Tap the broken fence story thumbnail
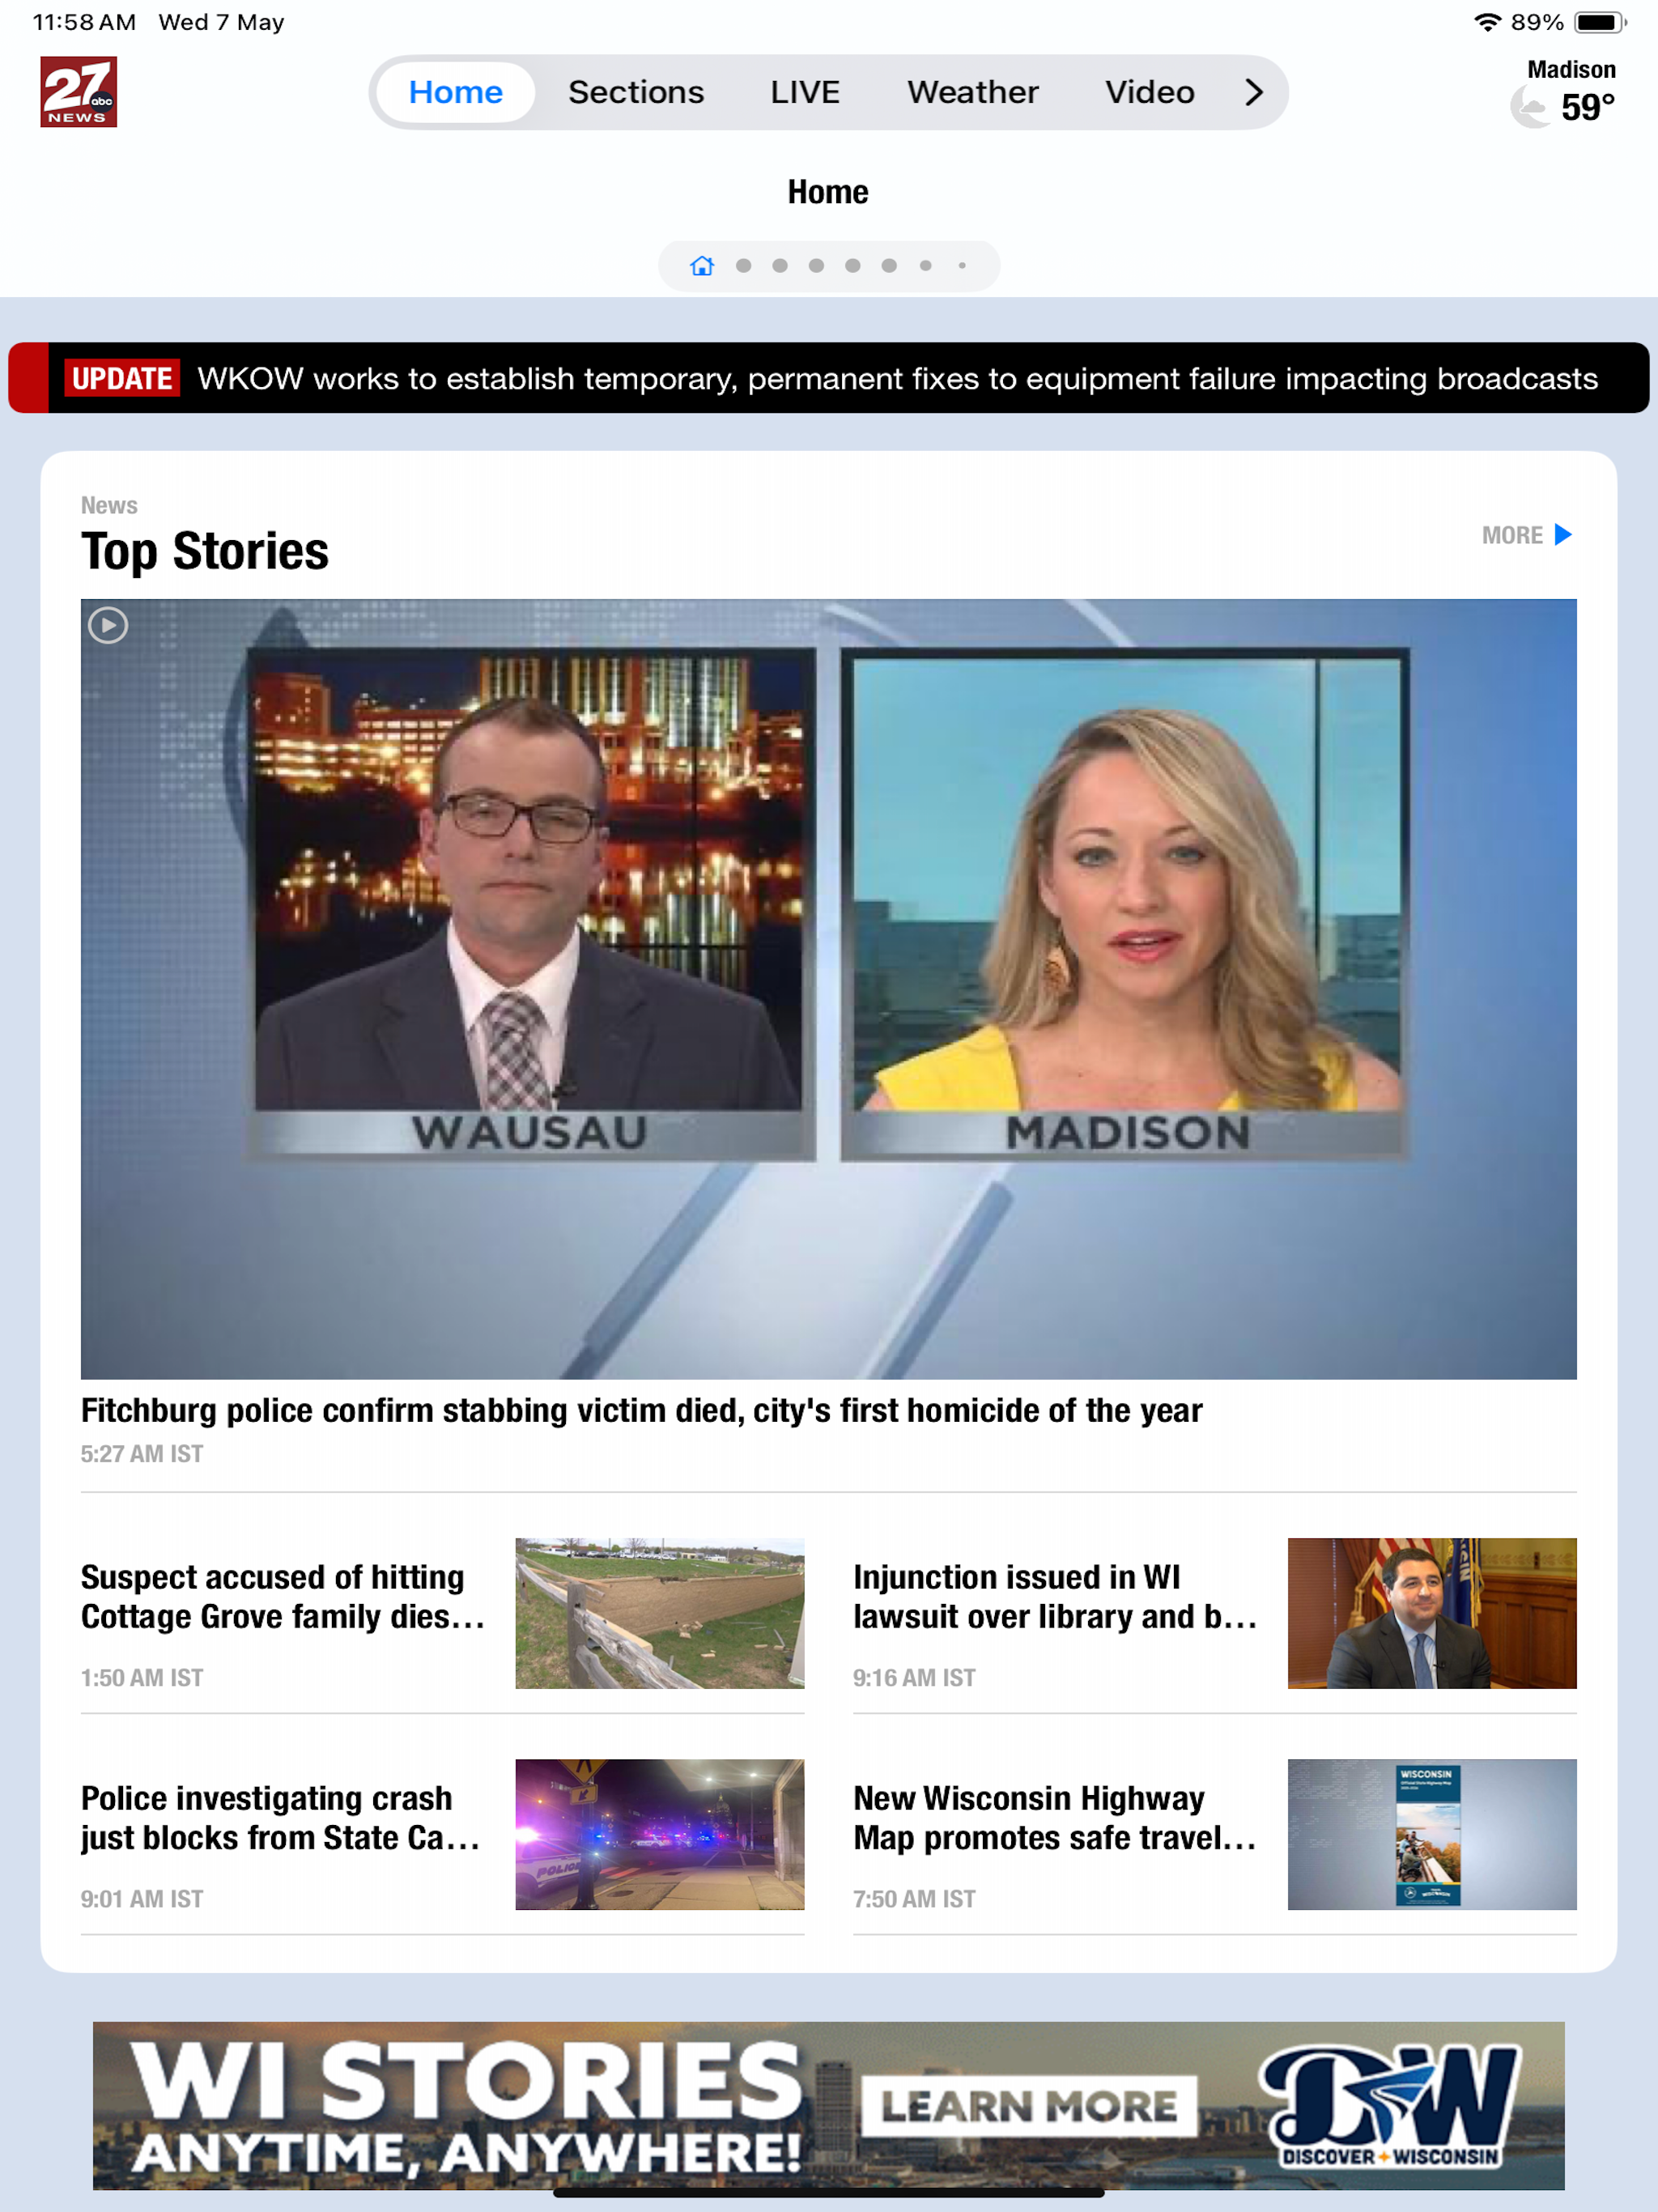 tap(660, 1613)
